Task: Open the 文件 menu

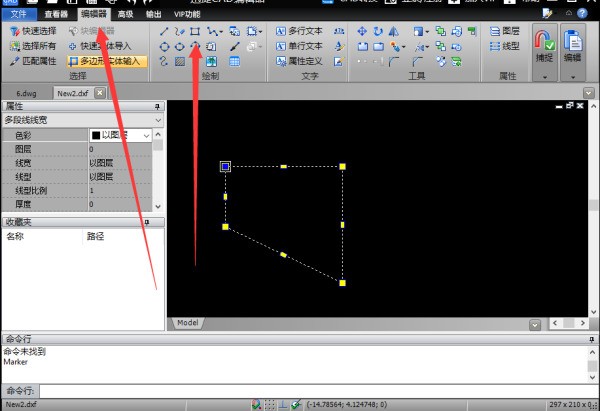Action: click(x=18, y=15)
